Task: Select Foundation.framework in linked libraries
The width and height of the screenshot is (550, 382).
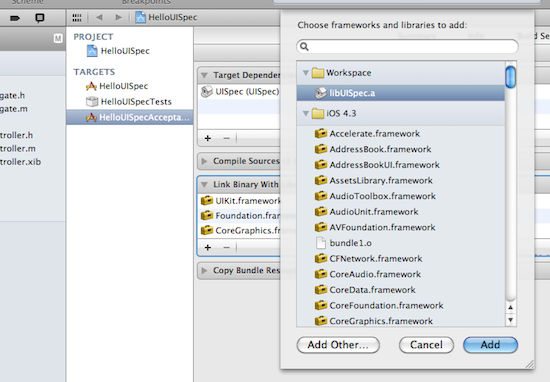Action: point(239,215)
